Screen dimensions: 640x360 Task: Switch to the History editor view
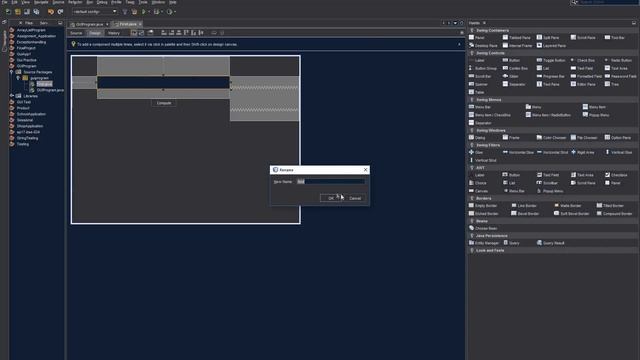point(114,33)
